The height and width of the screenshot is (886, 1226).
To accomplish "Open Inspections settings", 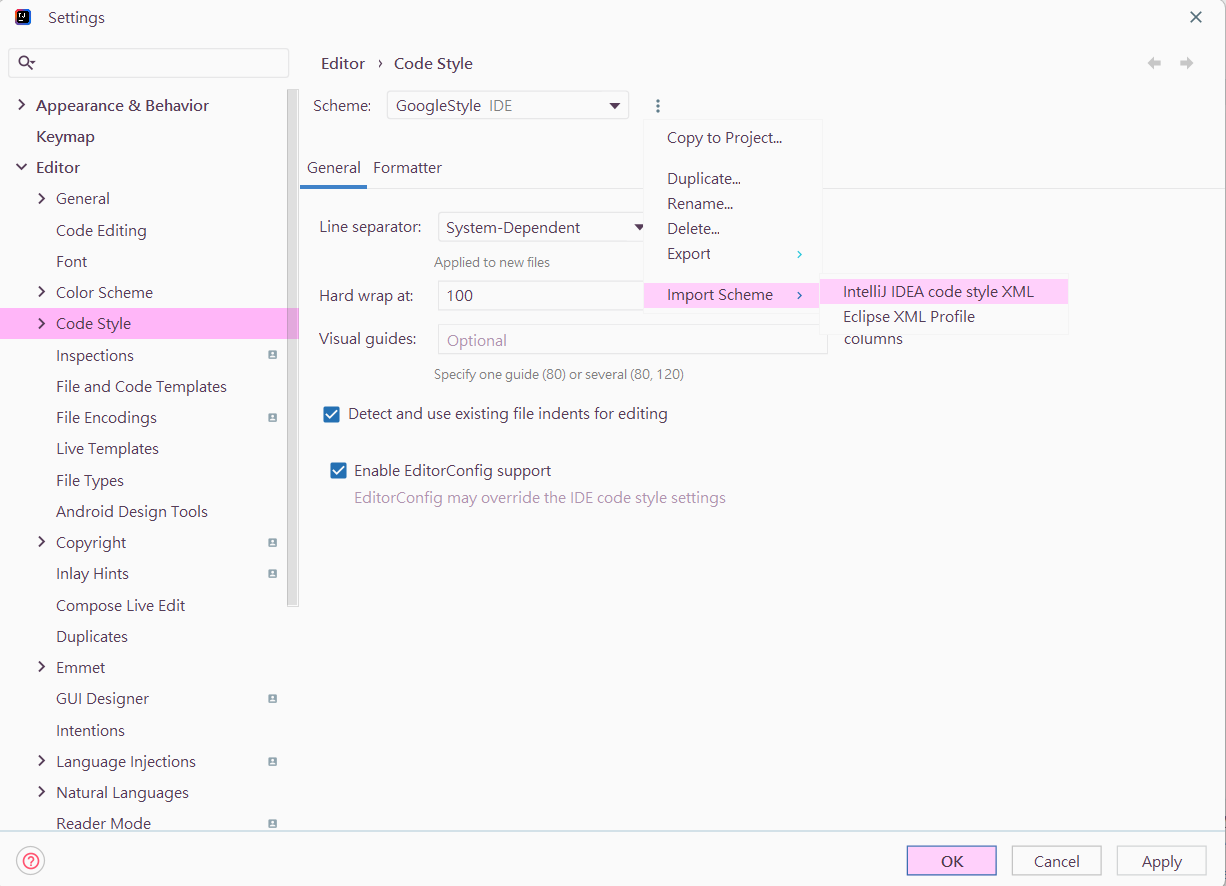I will point(95,355).
